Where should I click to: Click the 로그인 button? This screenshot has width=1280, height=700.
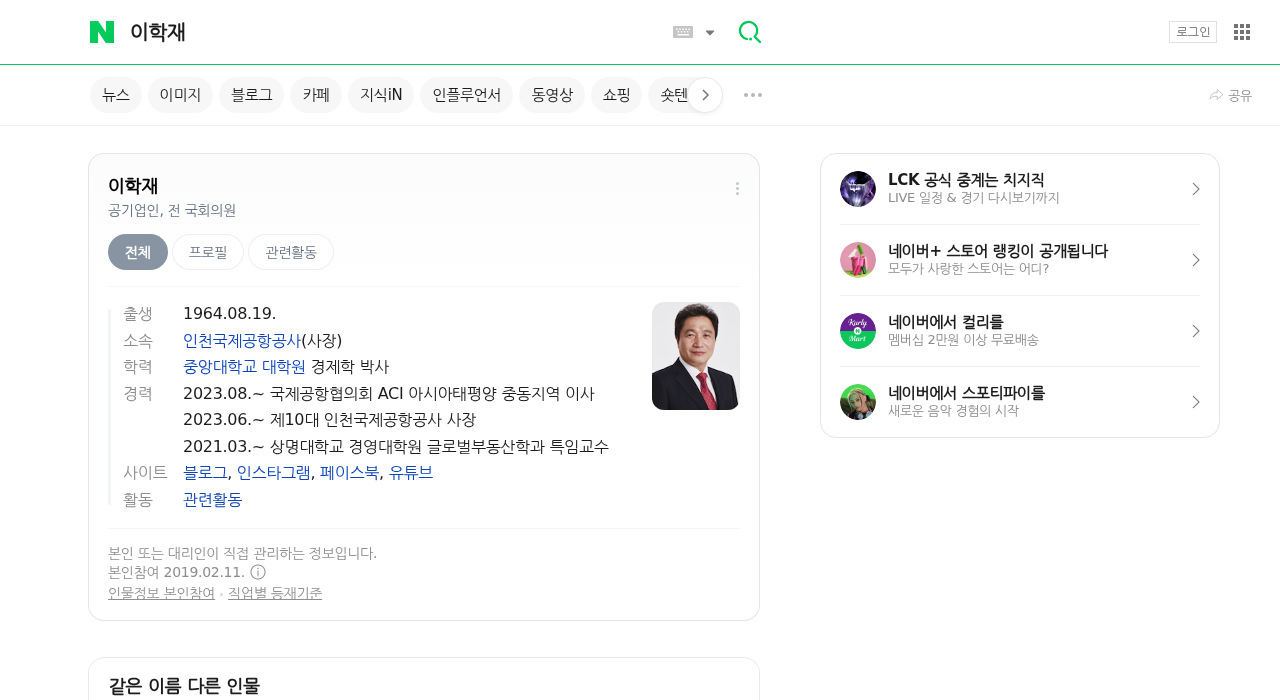(1193, 31)
